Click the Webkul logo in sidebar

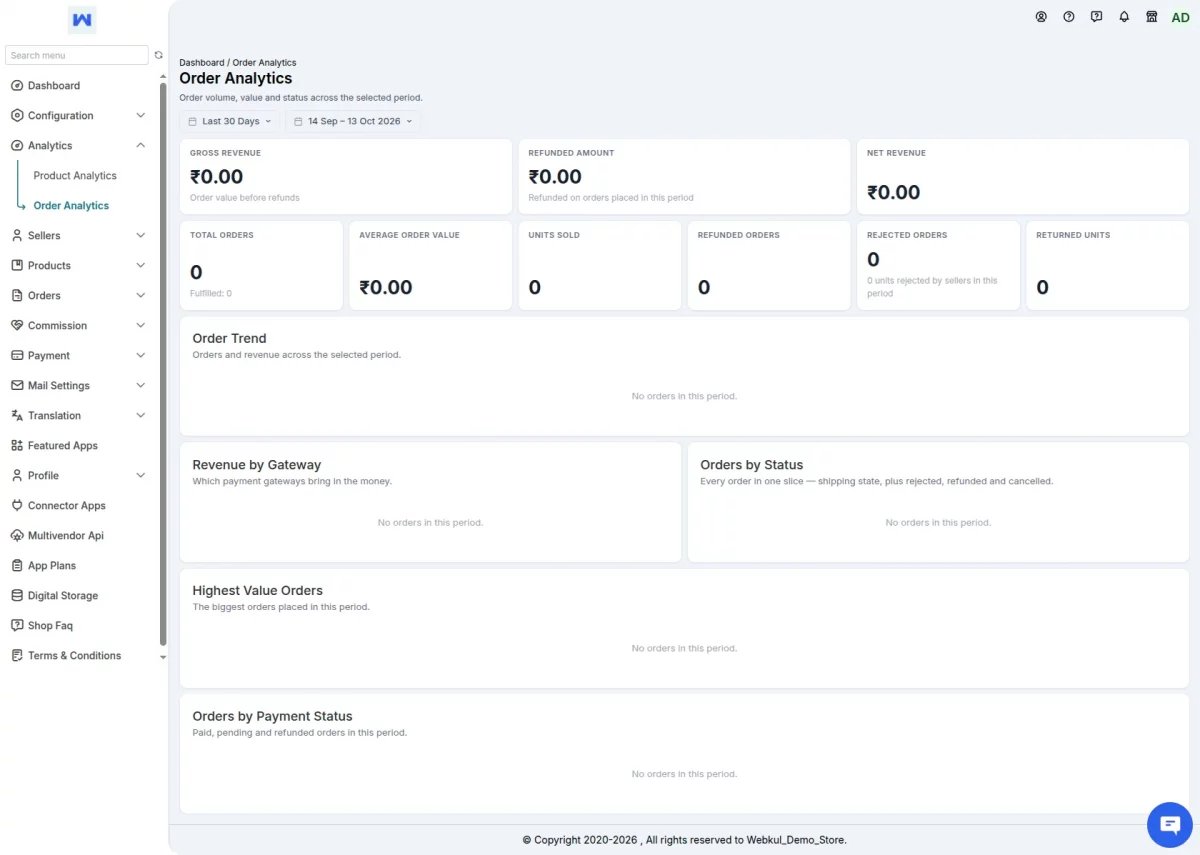pyautogui.click(x=82, y=19)
